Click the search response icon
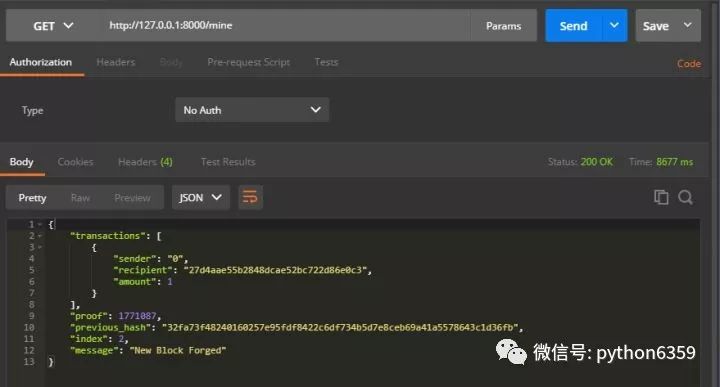 (685, 197)
